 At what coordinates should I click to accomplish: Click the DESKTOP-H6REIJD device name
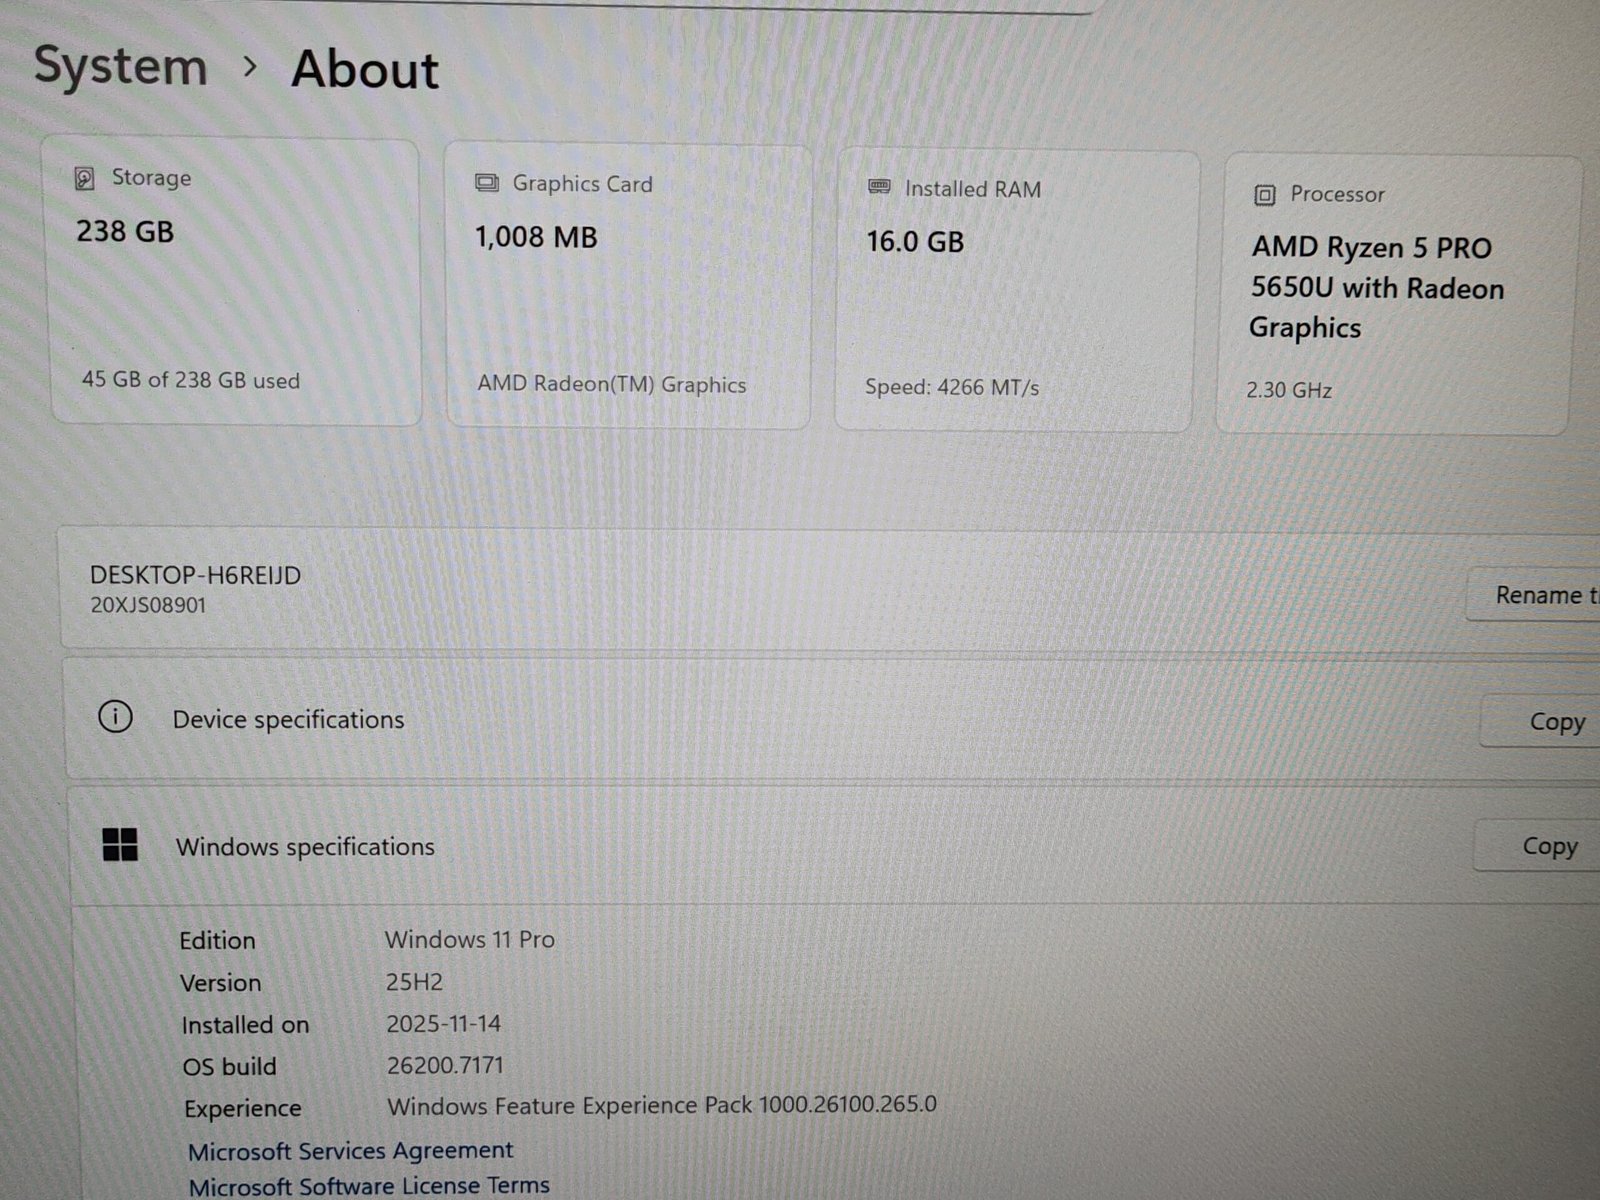pos(195,576)
